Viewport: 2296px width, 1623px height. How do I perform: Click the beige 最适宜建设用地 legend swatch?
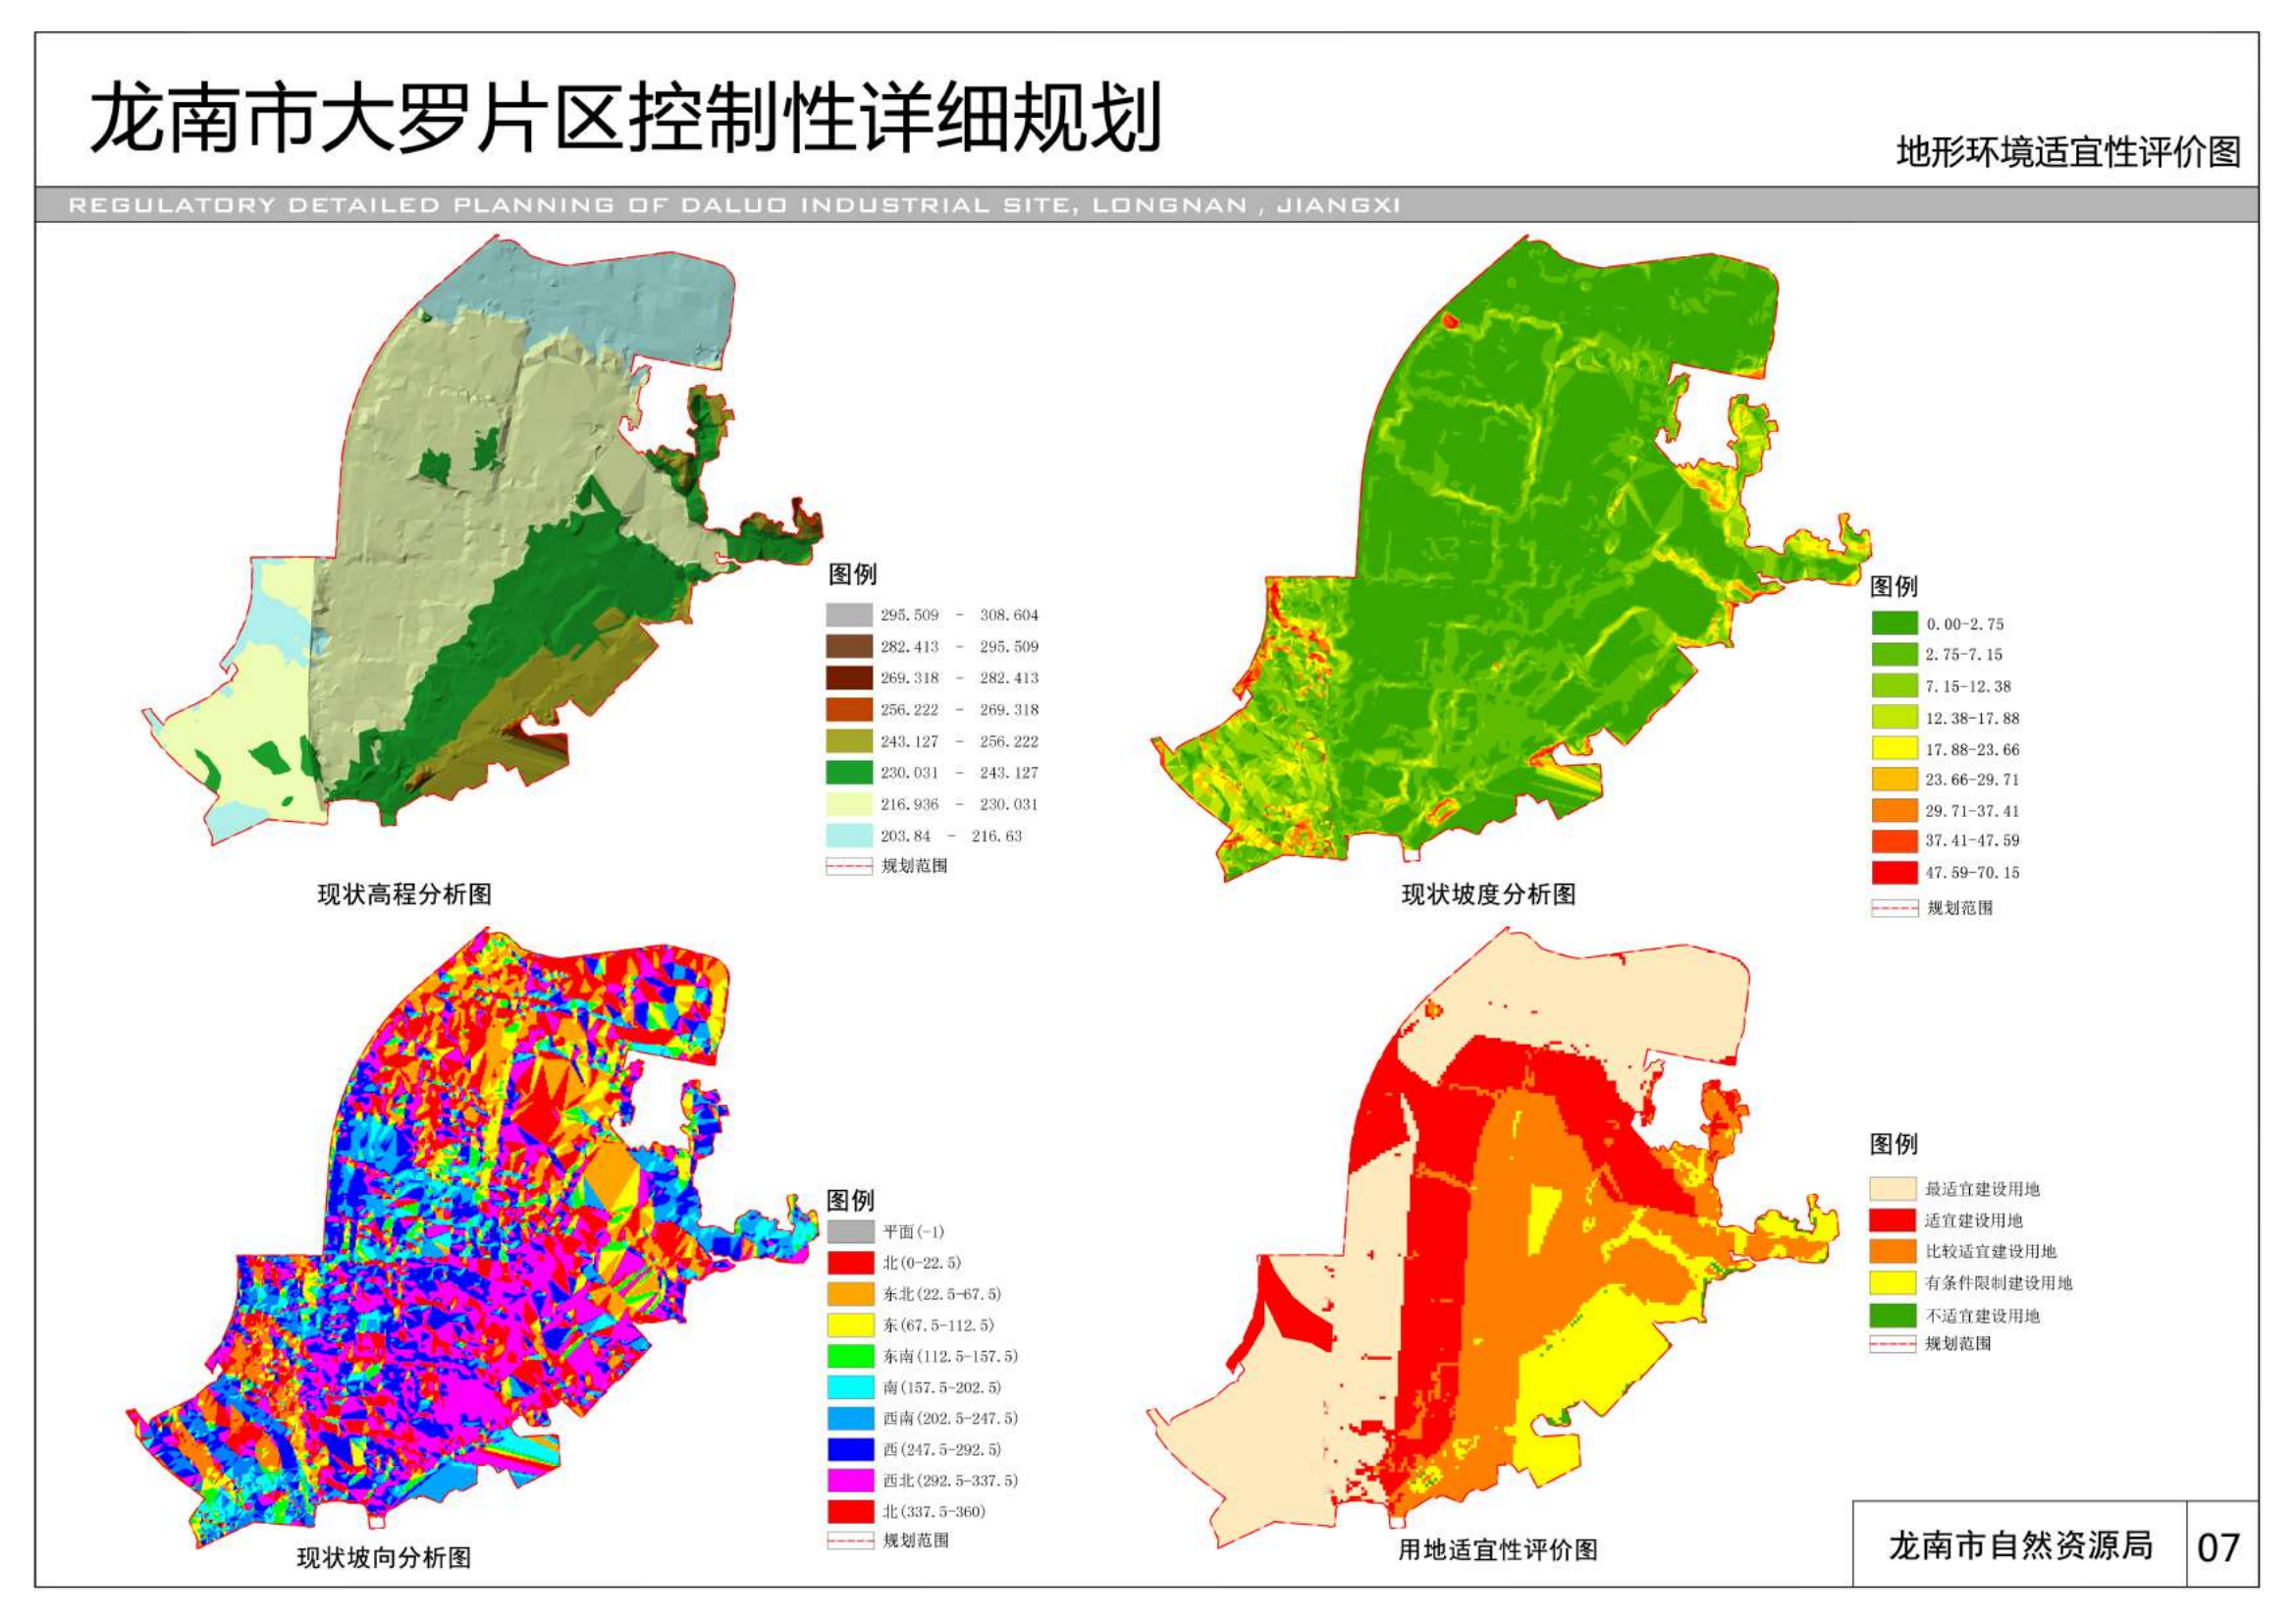[1893, 1188]
